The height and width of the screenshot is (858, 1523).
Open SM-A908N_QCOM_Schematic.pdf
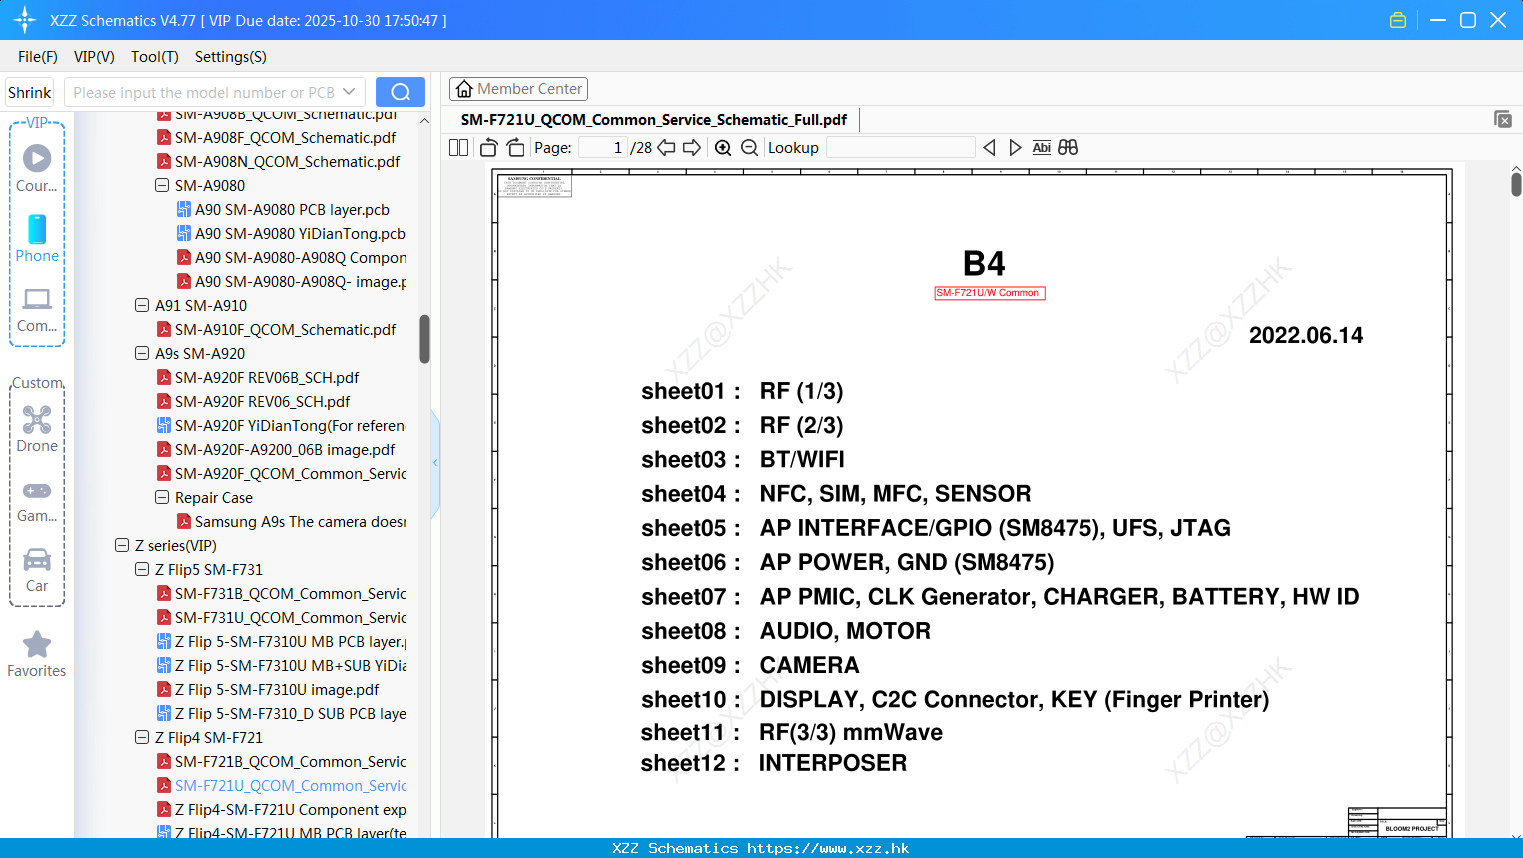pyautogui.click(x=287, y=161)
